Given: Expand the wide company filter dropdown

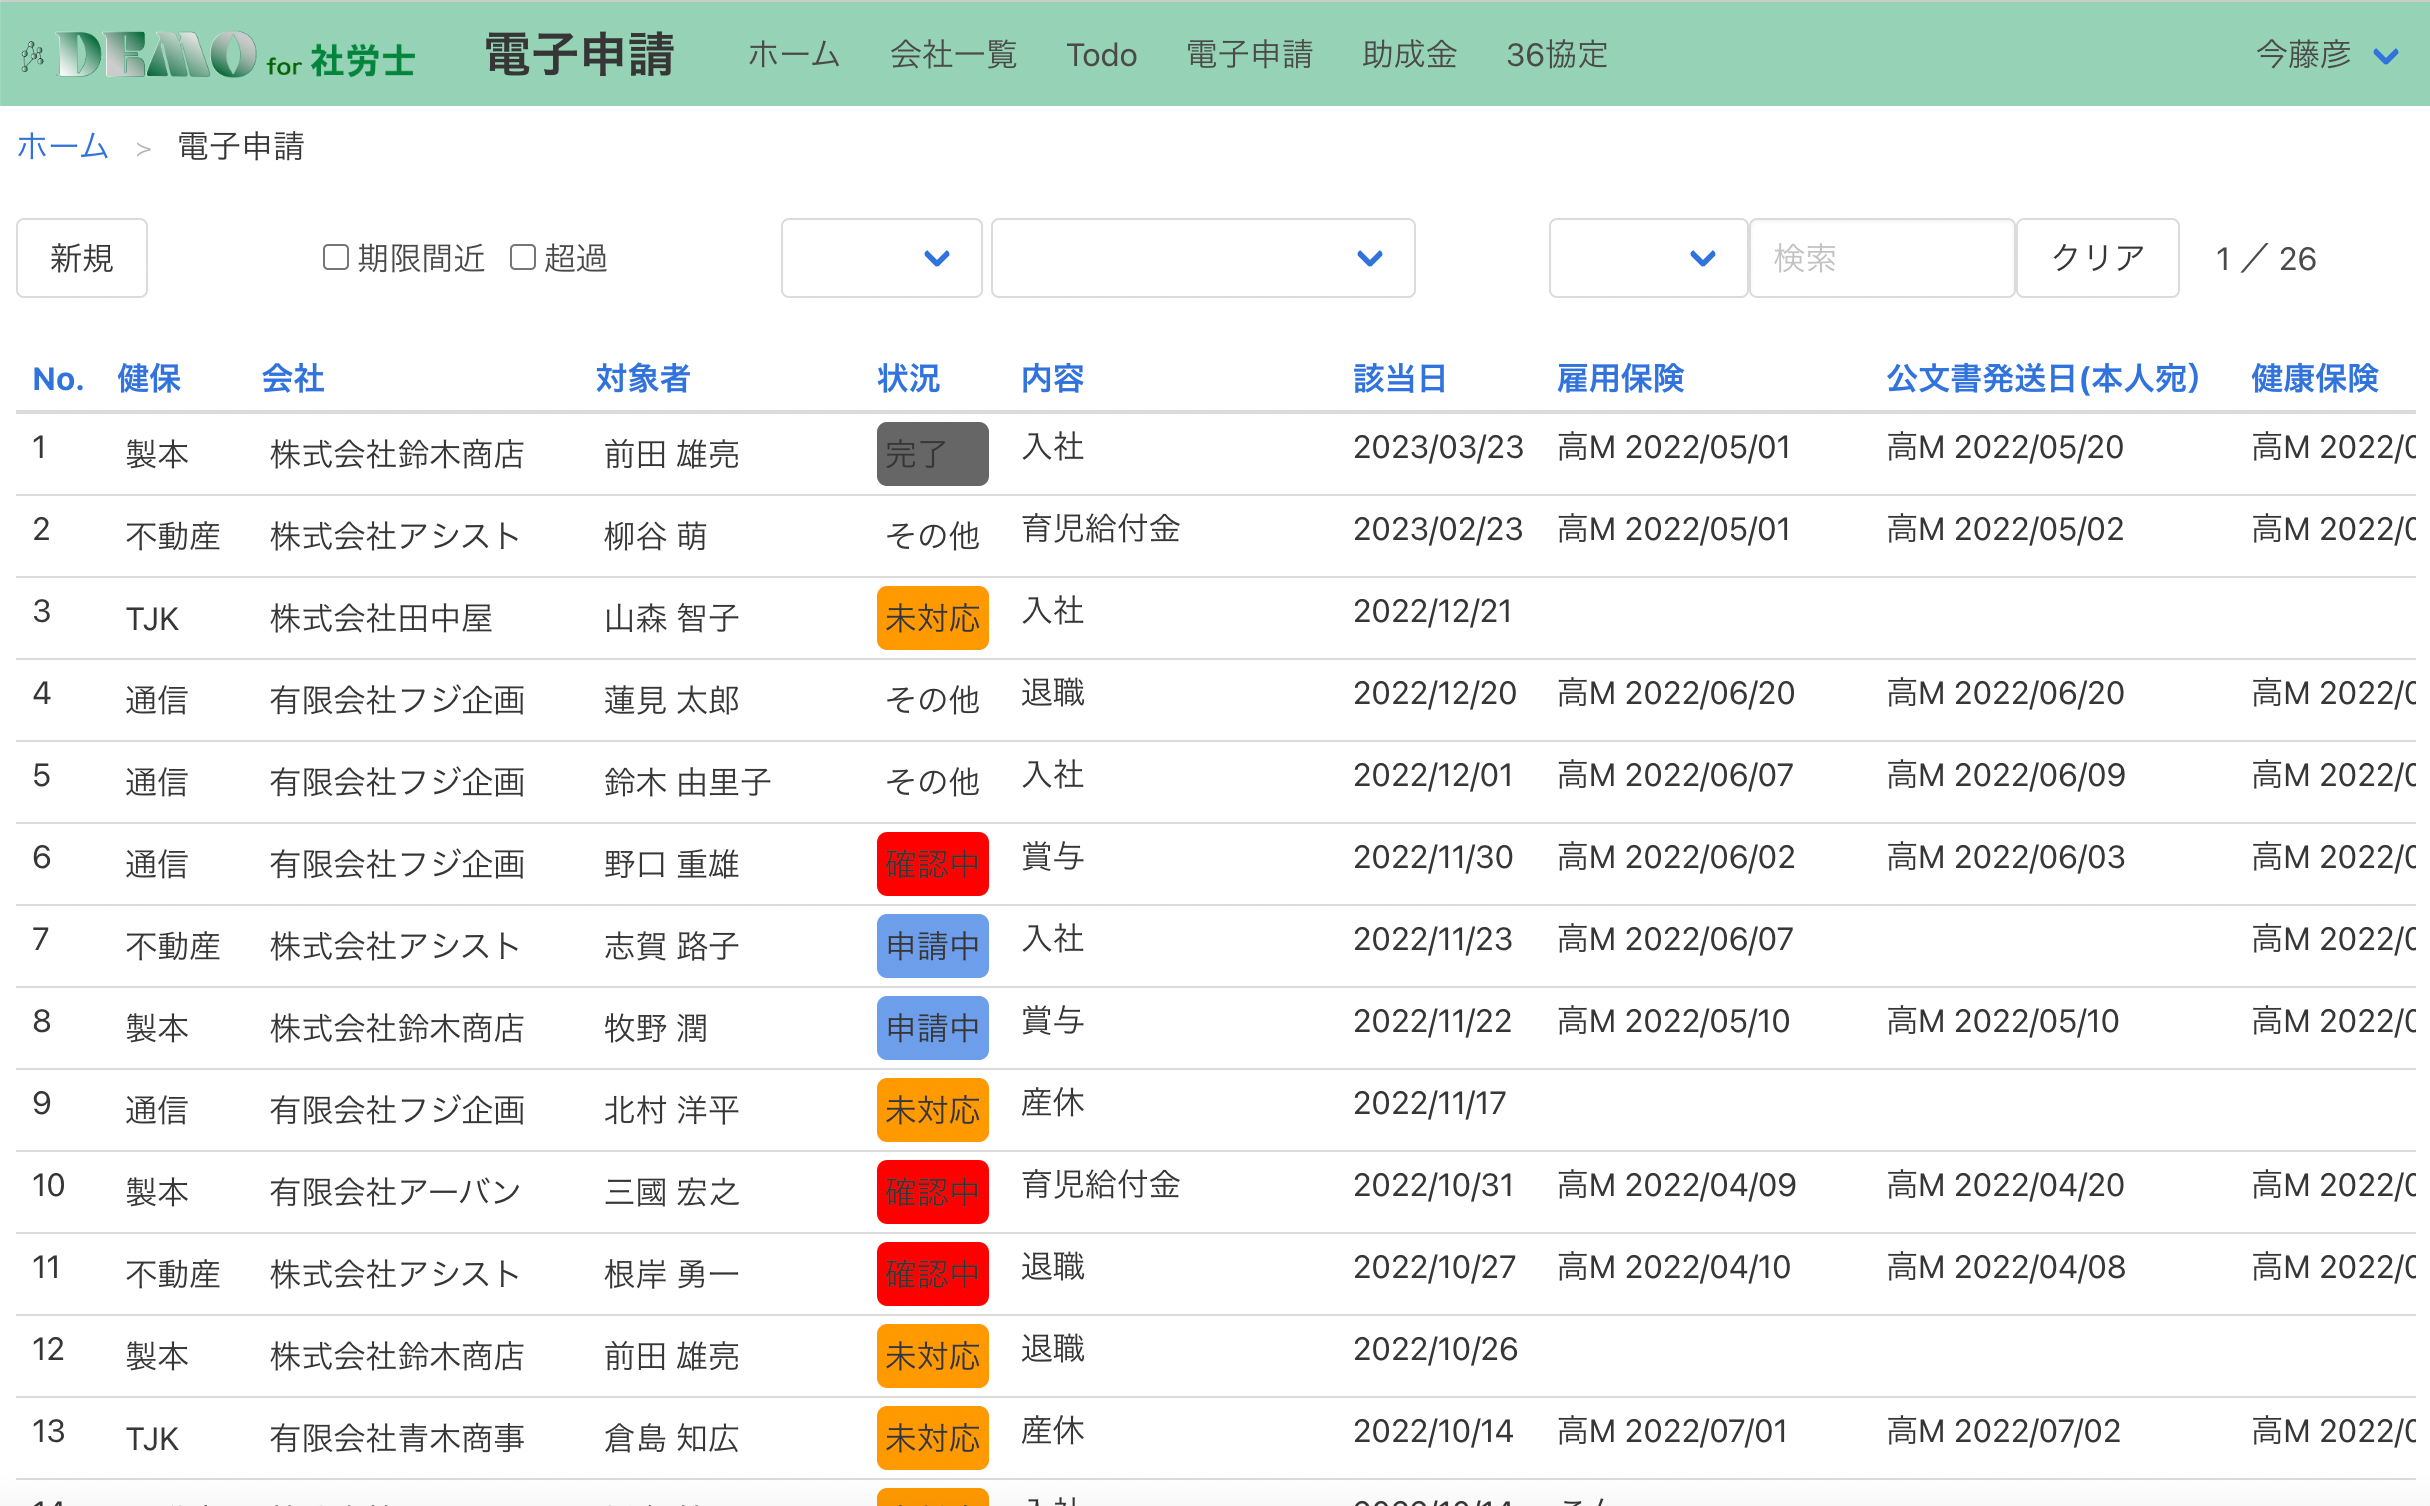Looking at the screenshot, I should [1203, 258].
